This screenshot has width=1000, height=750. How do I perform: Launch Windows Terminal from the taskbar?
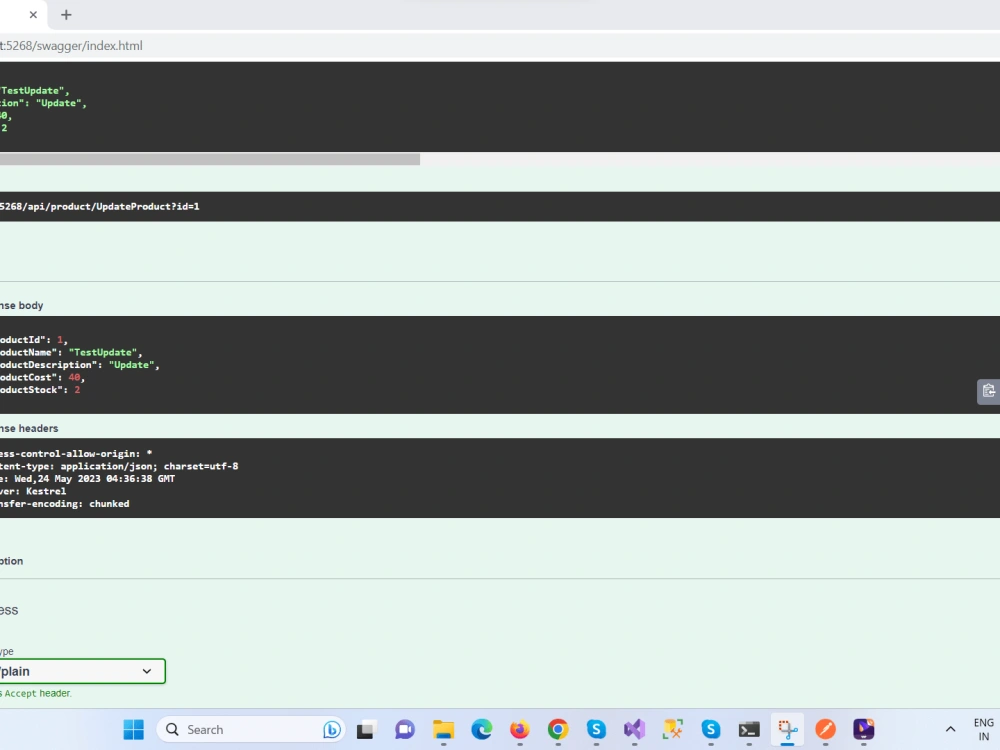click(x=748, y=729)
